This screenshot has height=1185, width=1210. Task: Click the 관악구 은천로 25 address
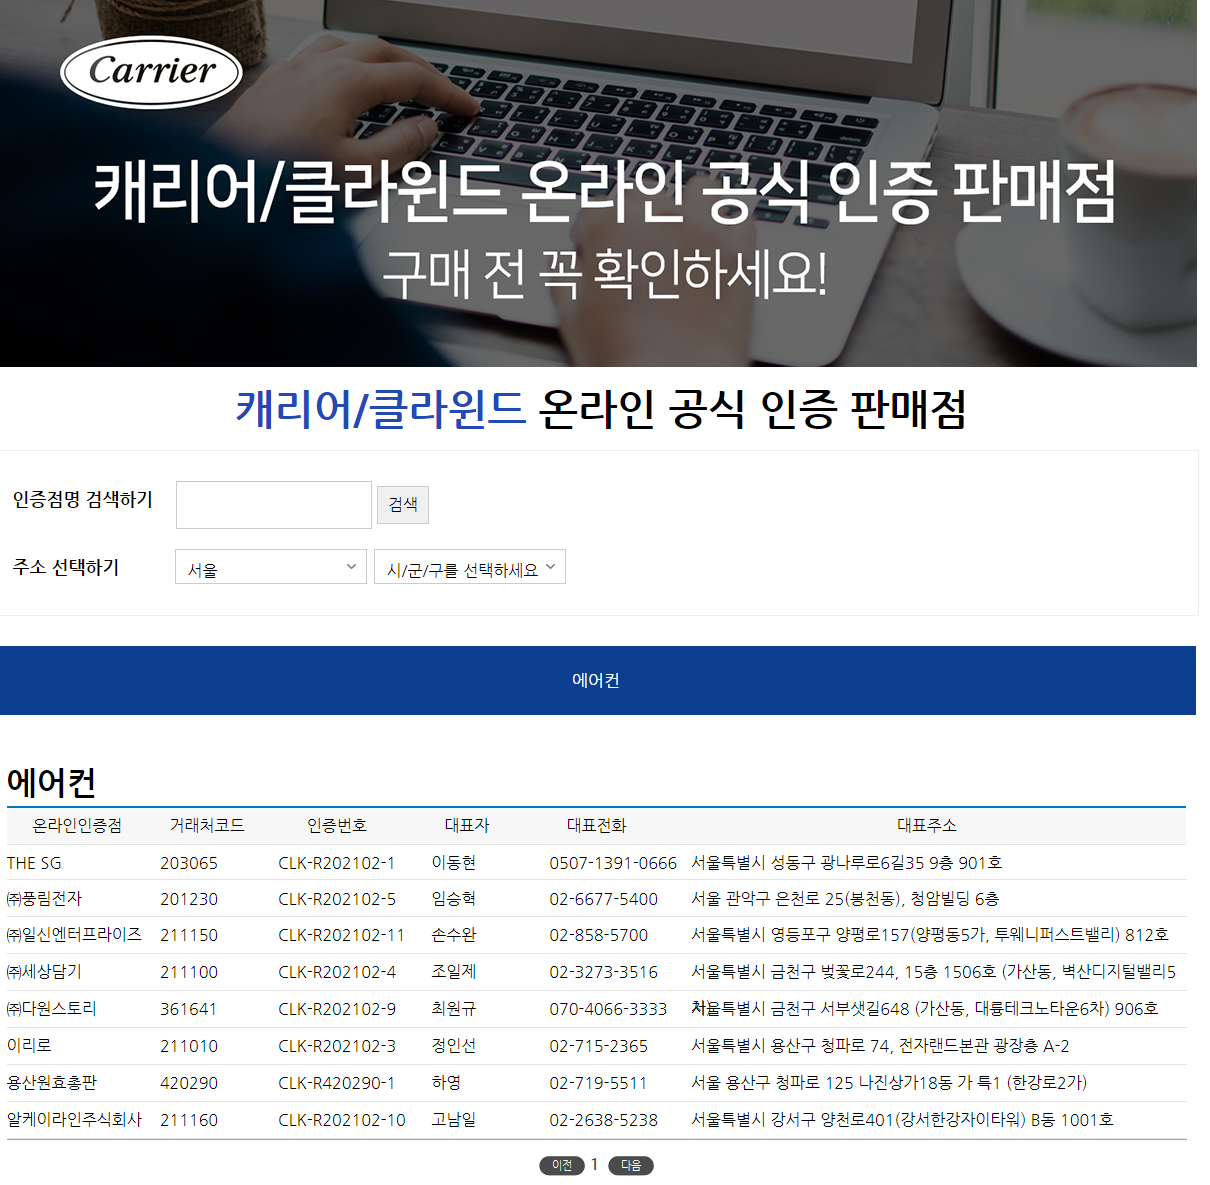[x=845, y=898]
